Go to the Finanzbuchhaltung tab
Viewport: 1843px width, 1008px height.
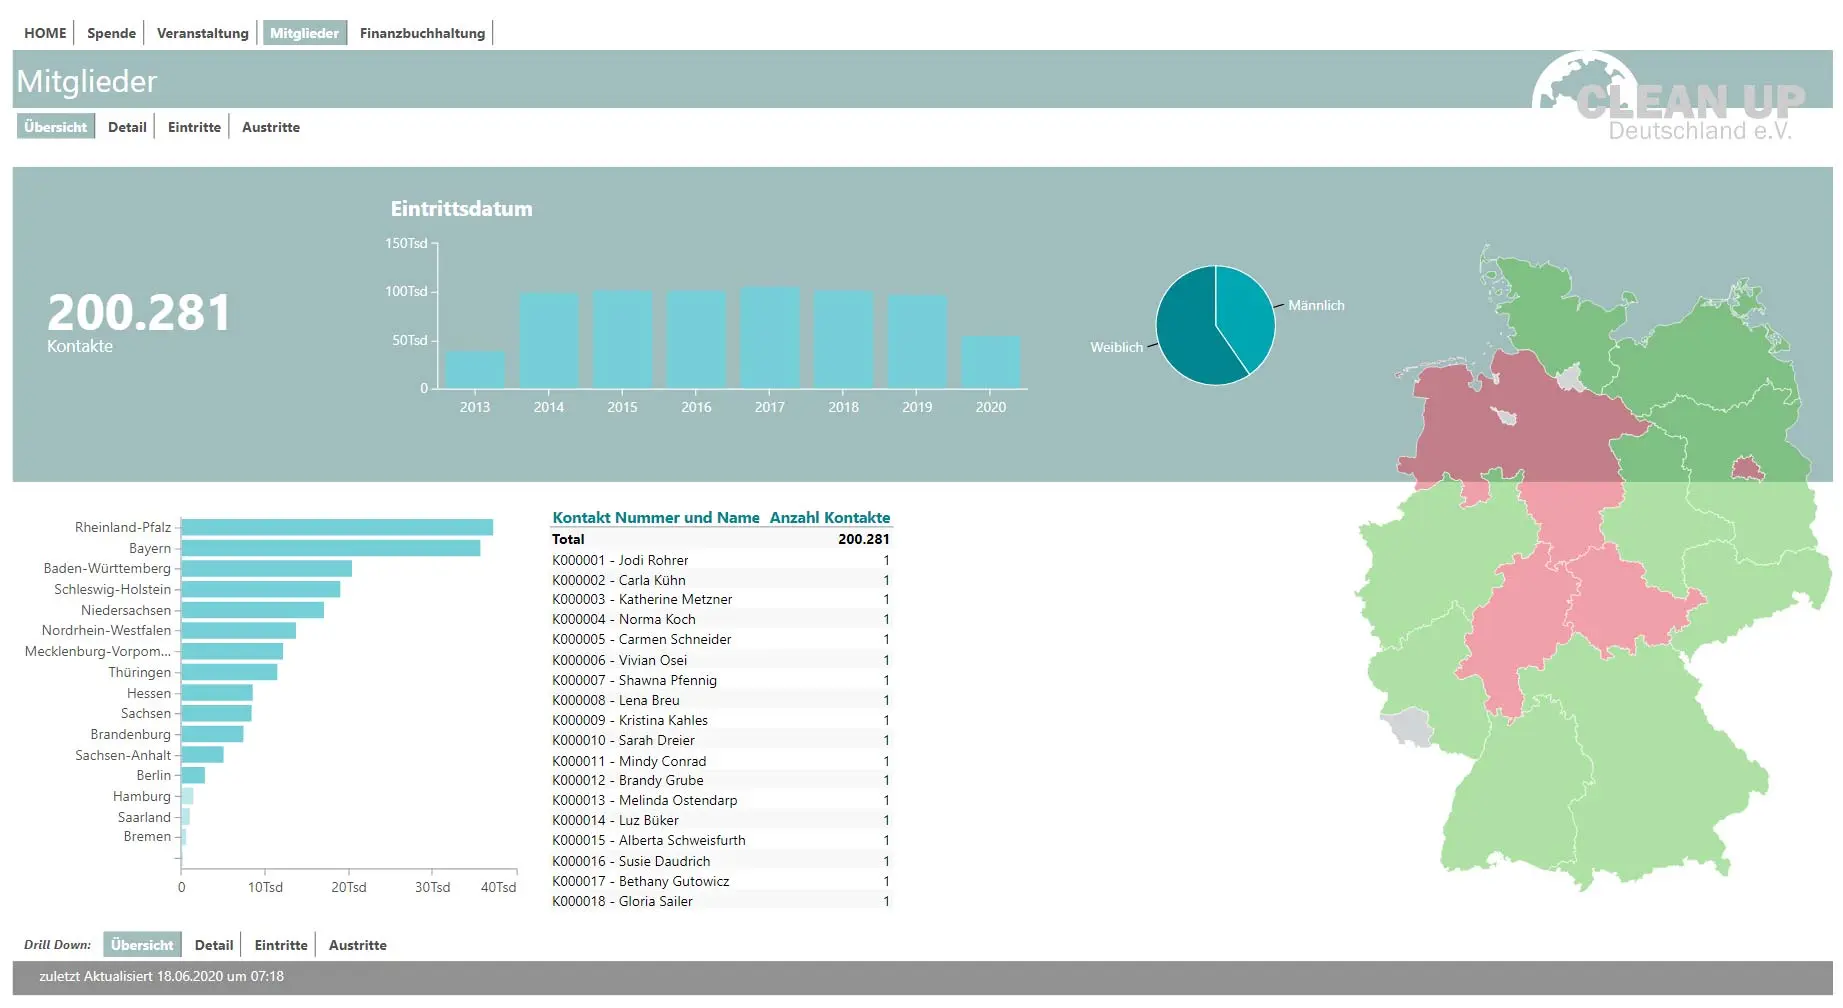click(x=422, y=33)
